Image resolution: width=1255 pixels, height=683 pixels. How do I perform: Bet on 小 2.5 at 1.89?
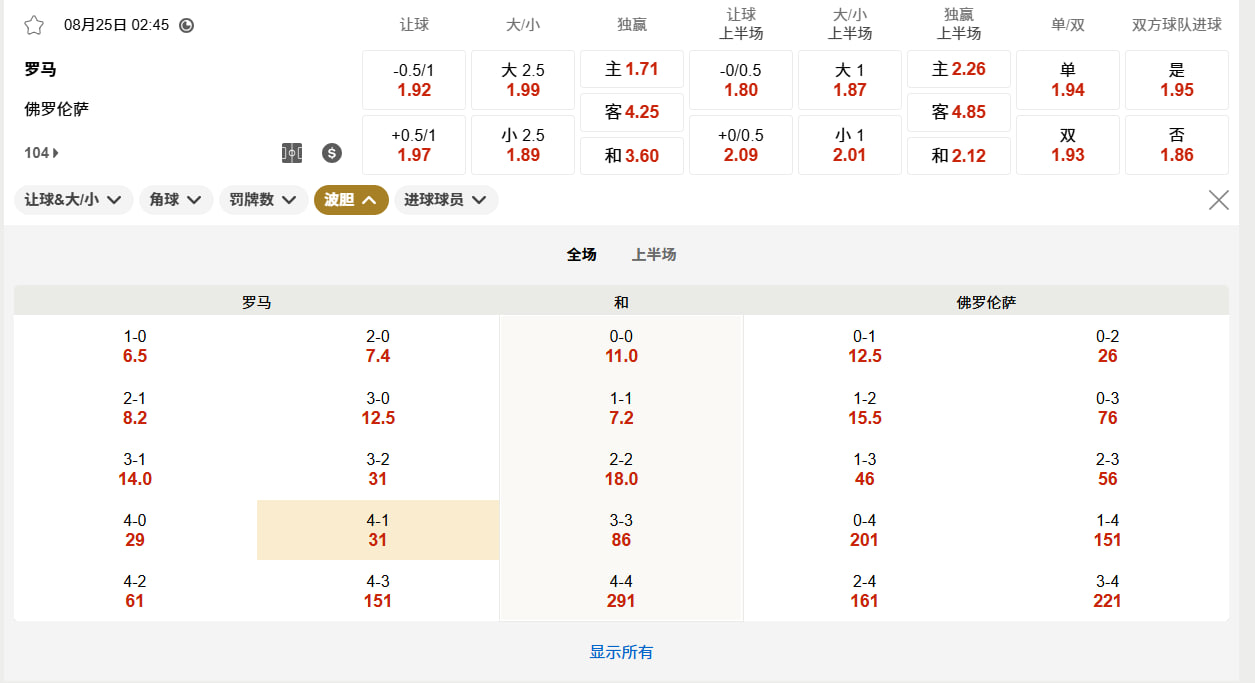point(523,145)
